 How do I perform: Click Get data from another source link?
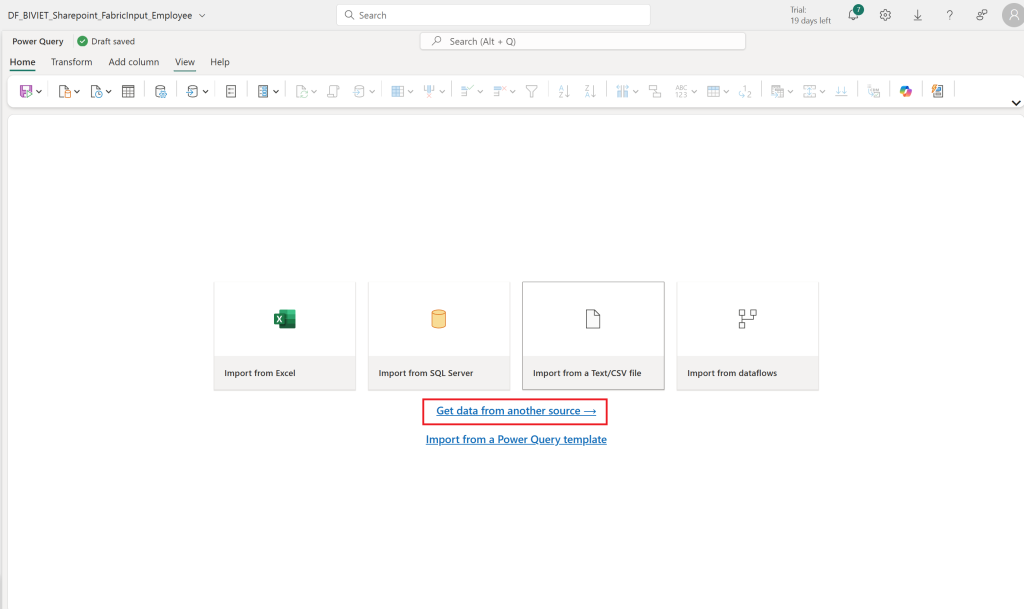point(516,411)
